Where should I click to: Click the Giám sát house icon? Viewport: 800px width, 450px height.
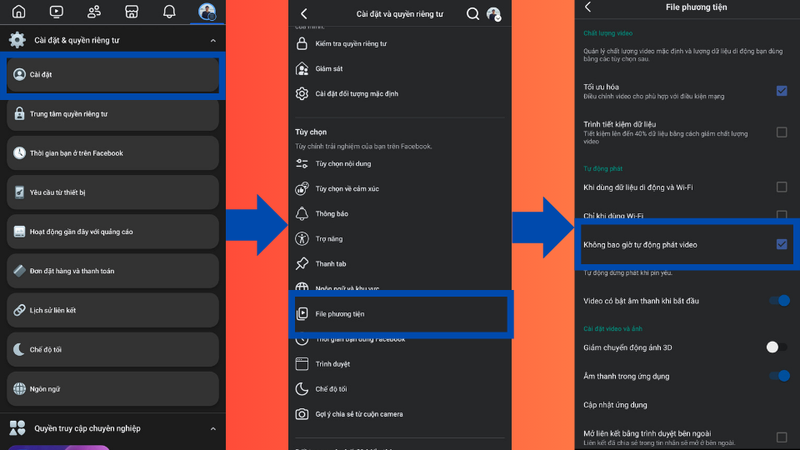pyautogui.click(x=302, y=68)
